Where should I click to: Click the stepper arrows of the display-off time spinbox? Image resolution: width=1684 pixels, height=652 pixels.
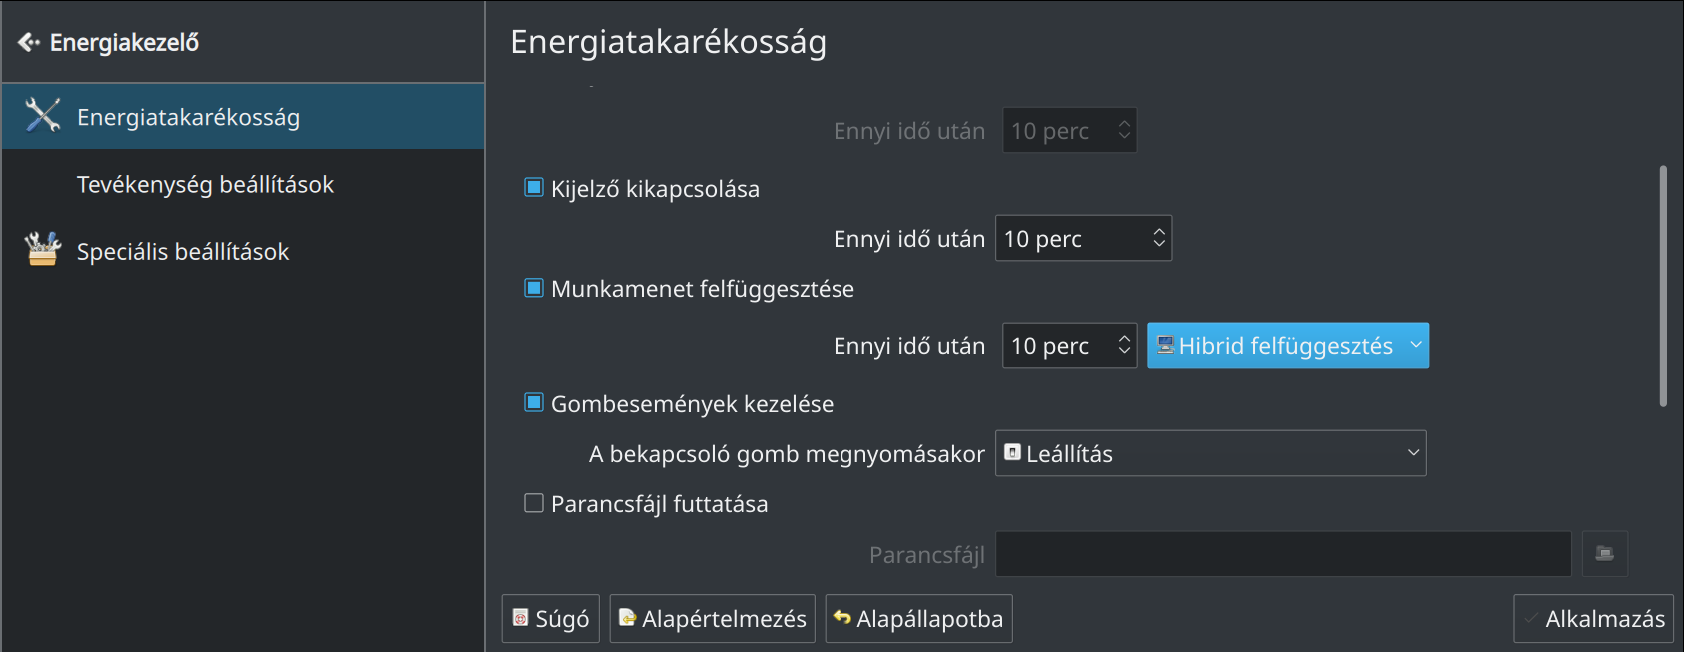point(1159,238)
